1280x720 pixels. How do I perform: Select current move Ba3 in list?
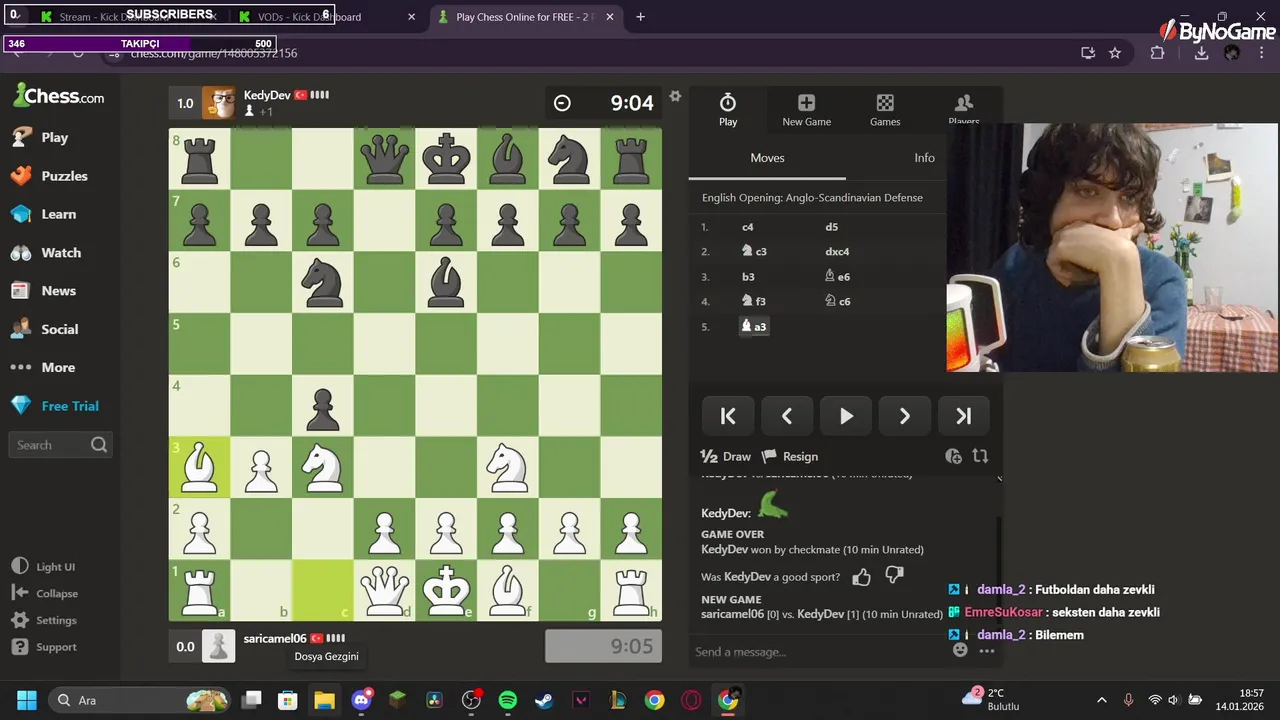753,327
